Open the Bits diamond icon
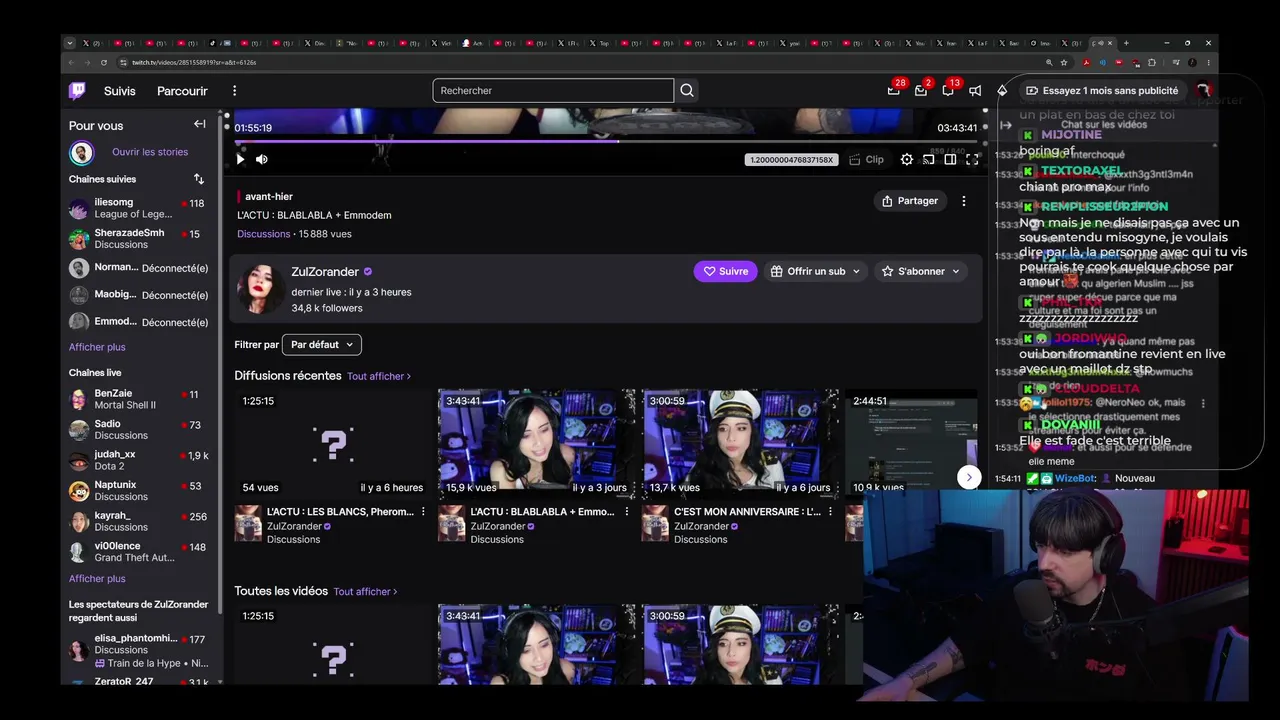 coord(1002,91)
